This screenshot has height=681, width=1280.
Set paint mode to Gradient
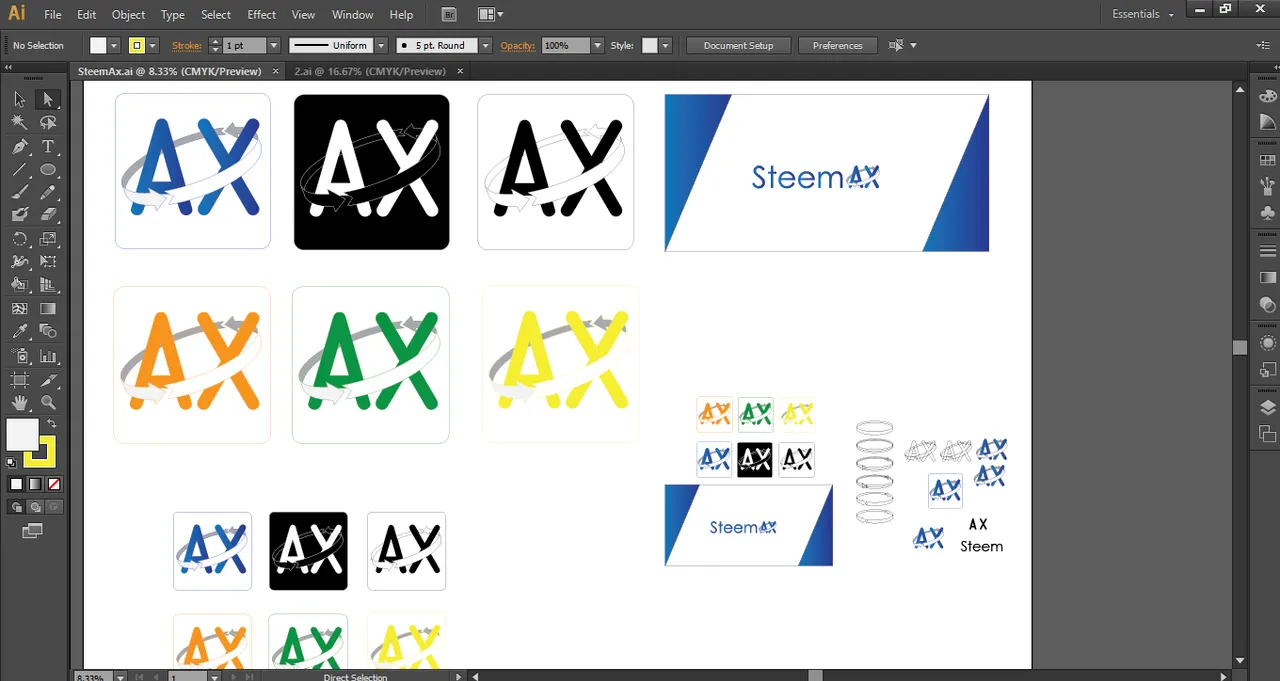point(35,484)
